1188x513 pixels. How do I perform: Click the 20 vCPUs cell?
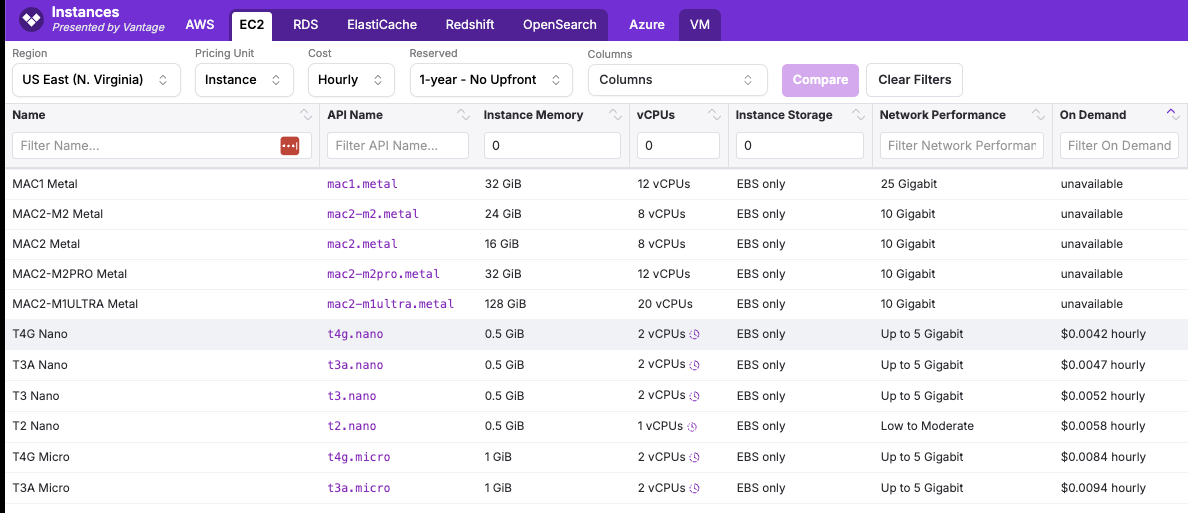pos(665,304)
